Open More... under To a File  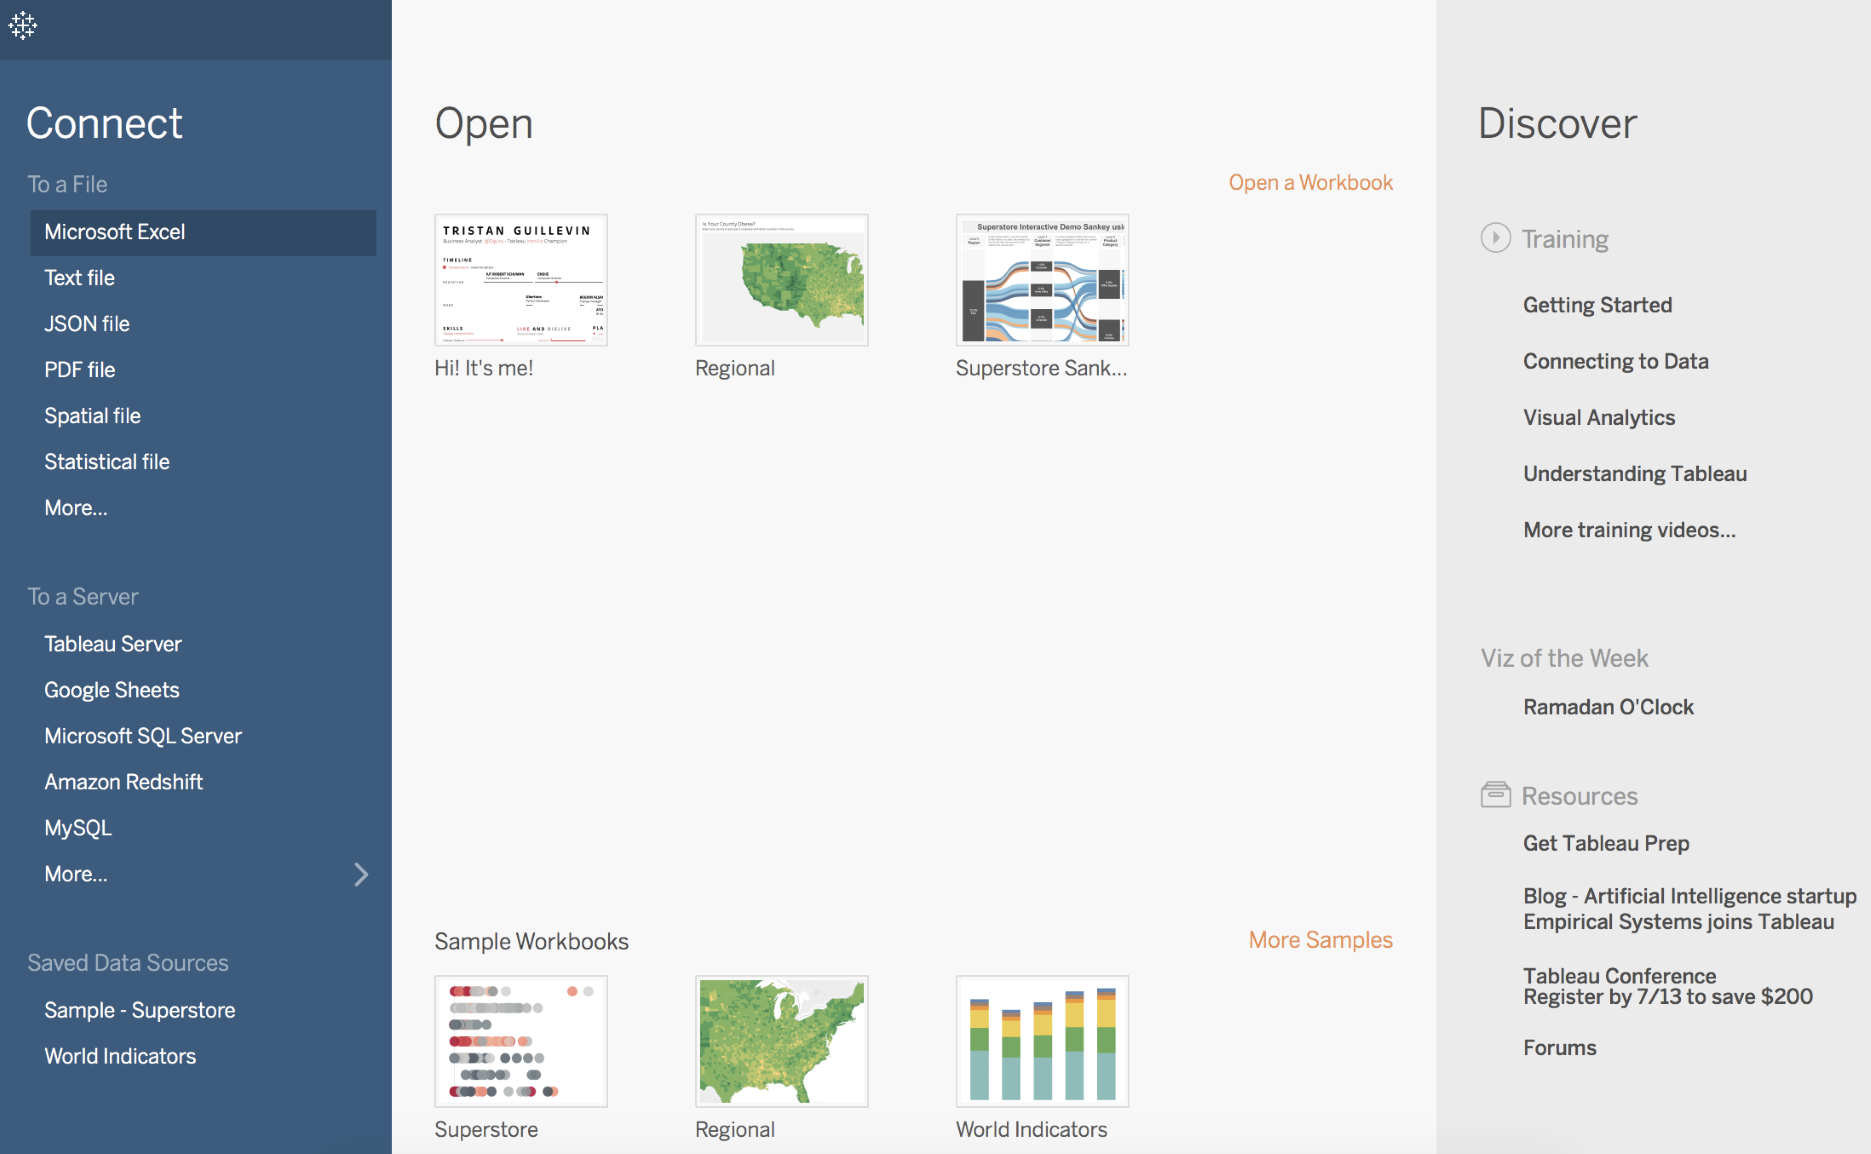point(76,508)
